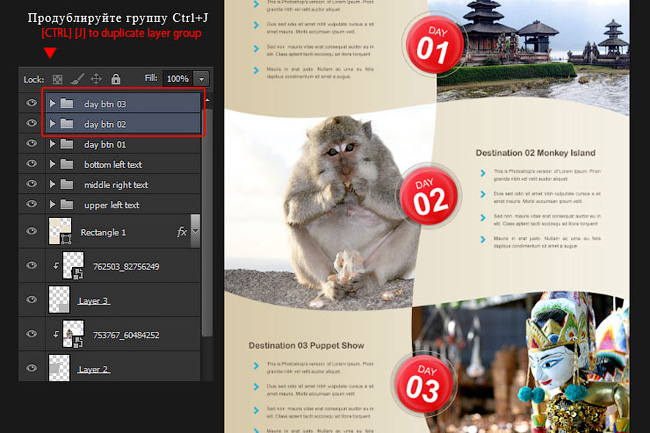
Task: Expand the bottom left text group
Action: (52, 164)
